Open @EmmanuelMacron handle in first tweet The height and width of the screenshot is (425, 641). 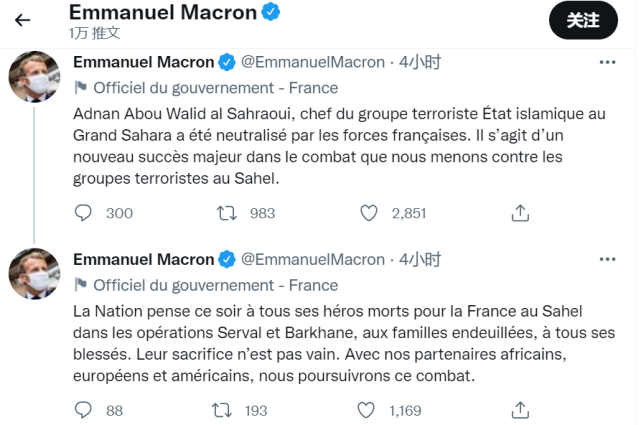(313, 62)
